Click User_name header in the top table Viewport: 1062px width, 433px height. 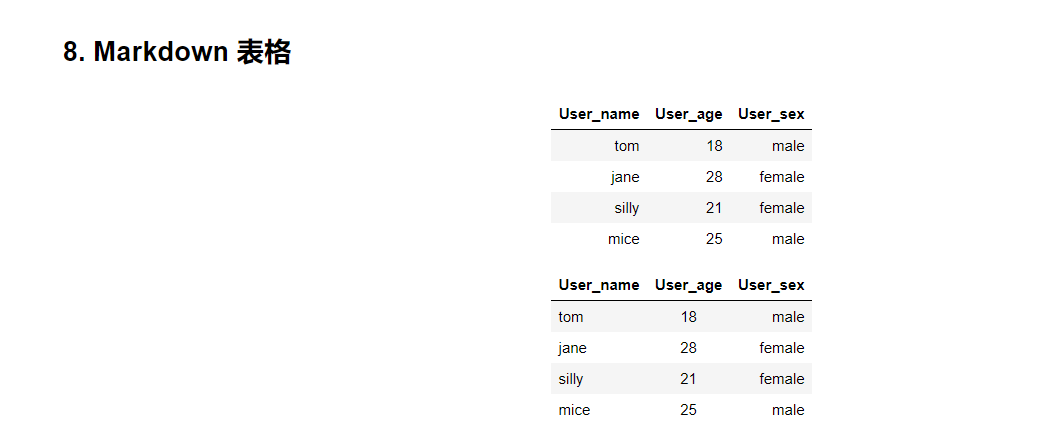[598, 114]
